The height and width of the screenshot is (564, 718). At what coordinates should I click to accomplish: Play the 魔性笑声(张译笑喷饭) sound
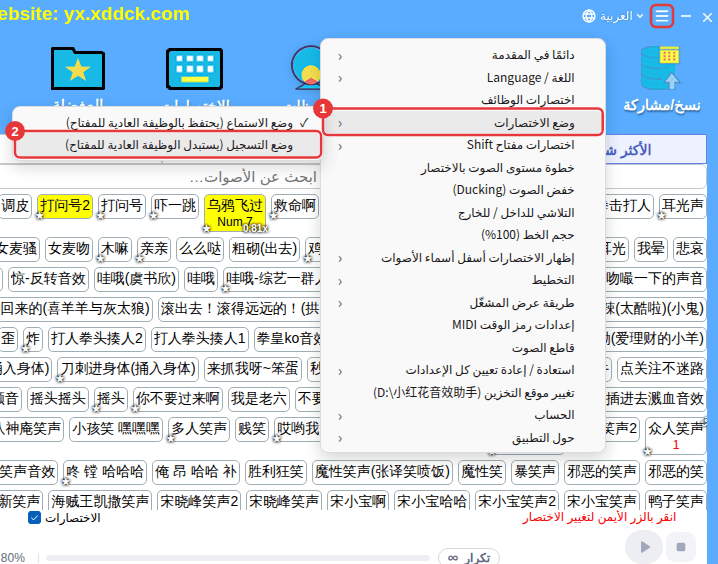tap(382, 472)
